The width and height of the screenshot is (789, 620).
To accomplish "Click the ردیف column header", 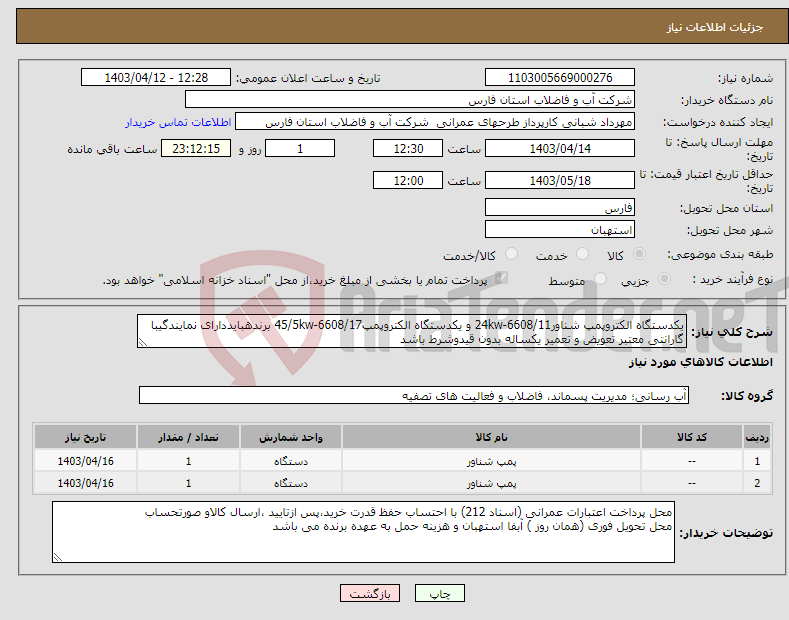I will (x=757, y=437).
